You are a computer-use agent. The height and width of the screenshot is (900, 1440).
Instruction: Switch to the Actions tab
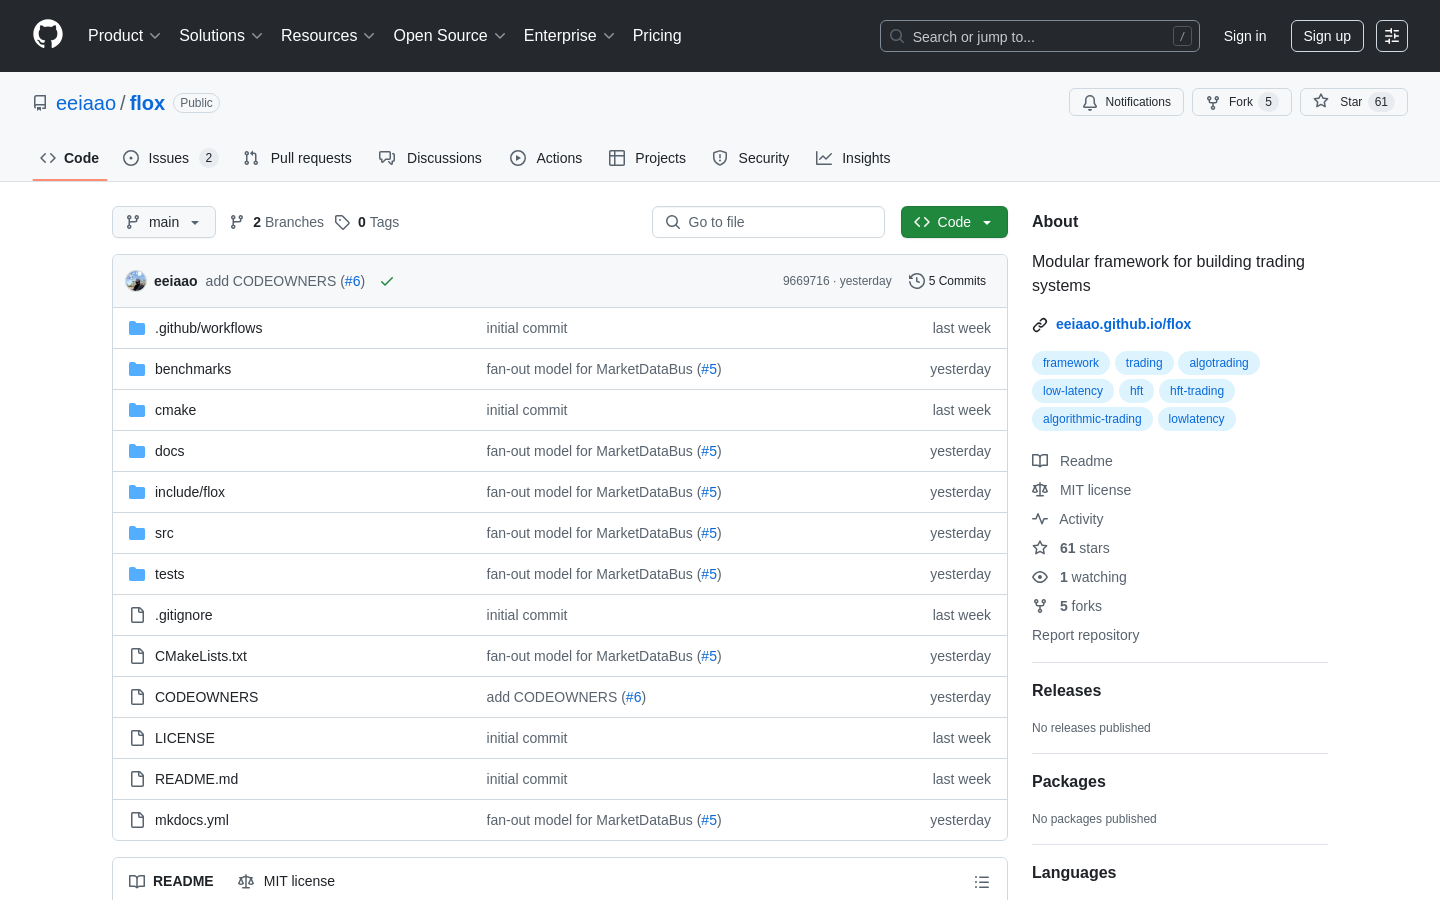546,158
